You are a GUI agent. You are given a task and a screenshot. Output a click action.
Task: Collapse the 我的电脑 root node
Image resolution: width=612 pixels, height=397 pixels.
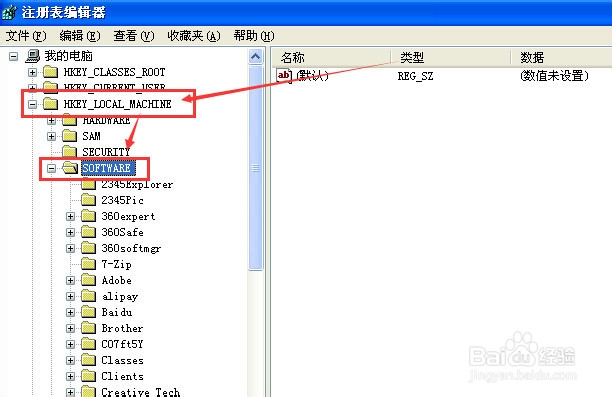[x=14, y=57]
